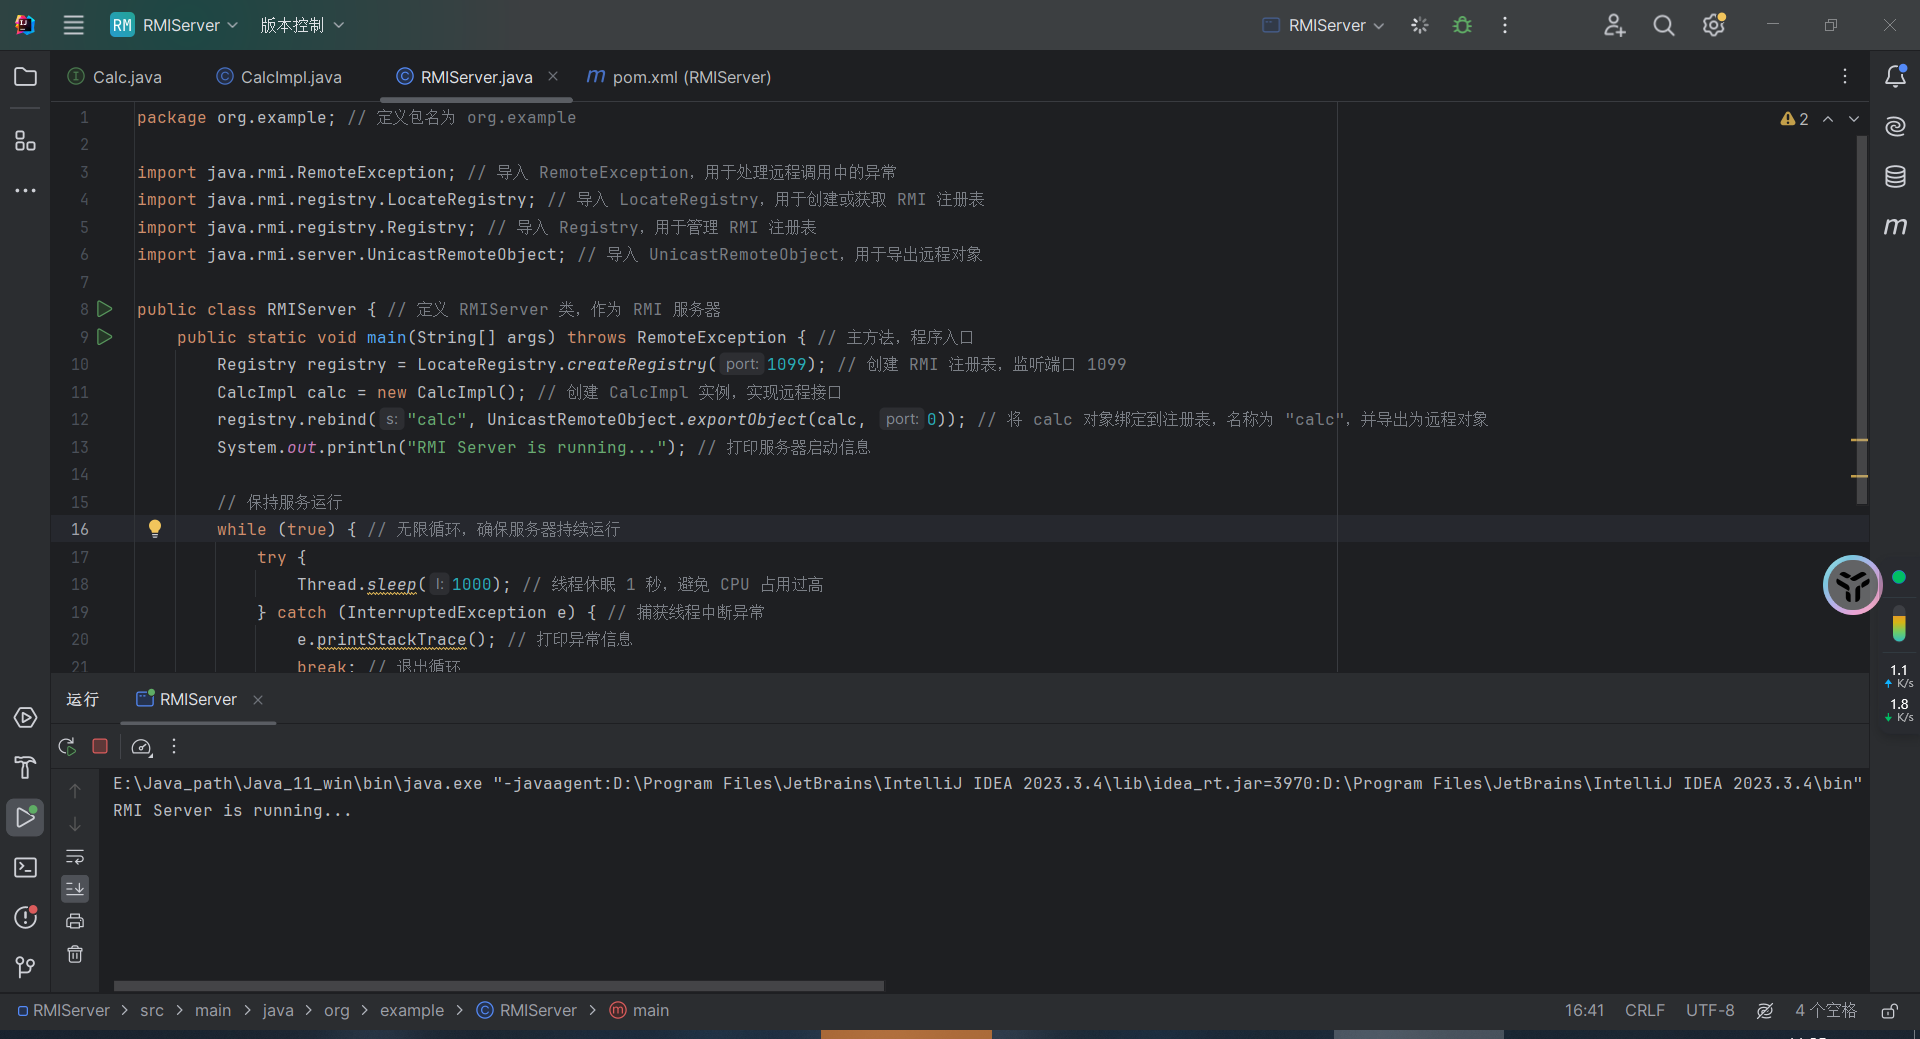Run RMIServer class from gutter on line 8
The width and height of the screenshot is (1920, 1039).
[104, 309]
